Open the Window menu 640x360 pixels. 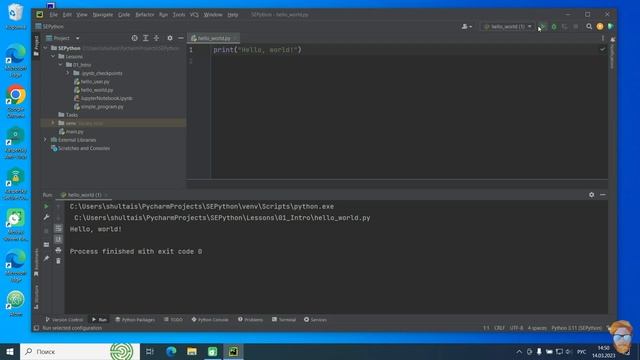point(213,15)
